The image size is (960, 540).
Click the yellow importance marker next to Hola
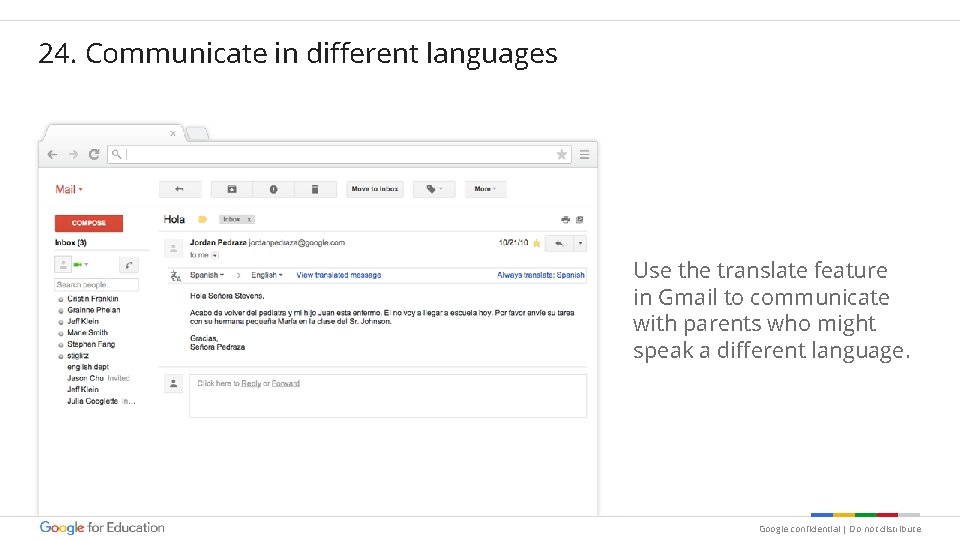click(x=203, y=219)
